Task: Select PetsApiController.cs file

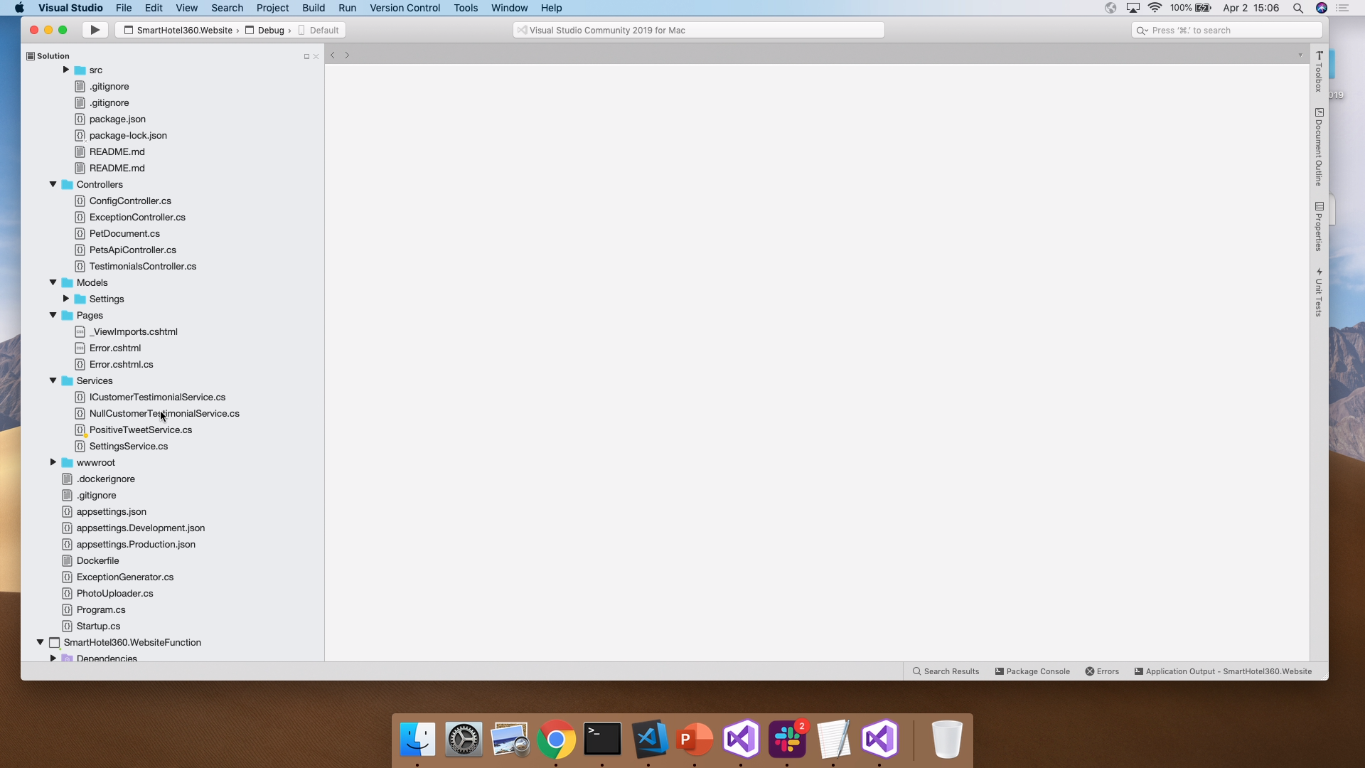Action: tap(132, 250)
